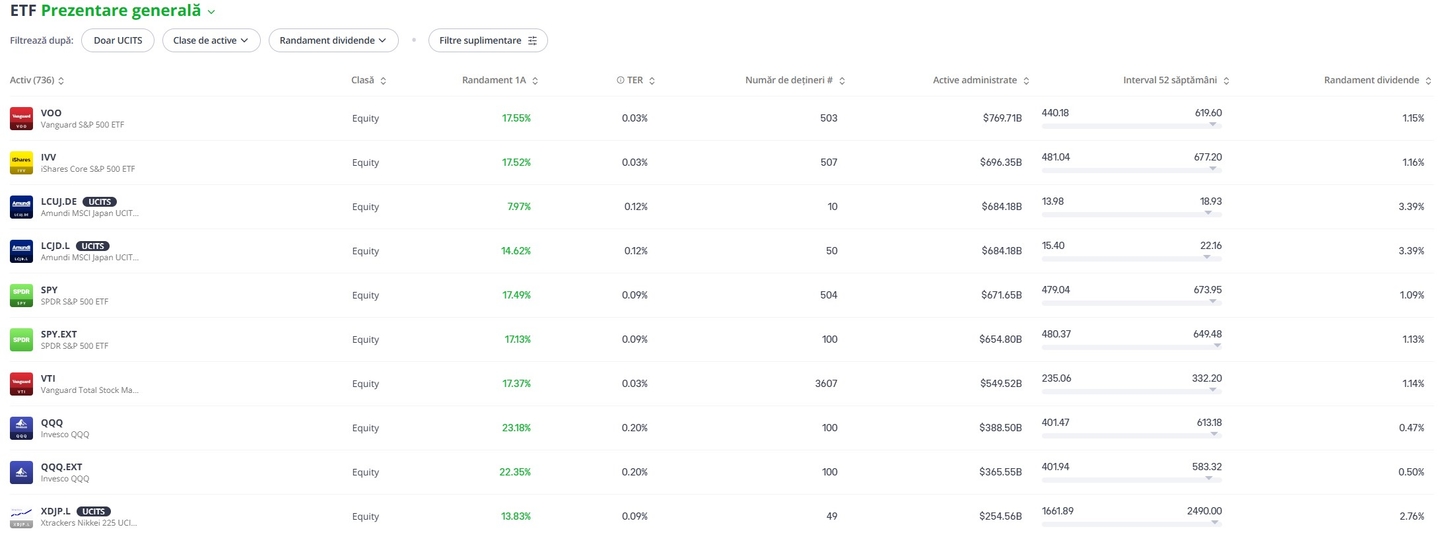Open the QQQ.EXT ticker link
Image resolution: width=1440 pixels, height=533 pixels.
tap(61, 466)
